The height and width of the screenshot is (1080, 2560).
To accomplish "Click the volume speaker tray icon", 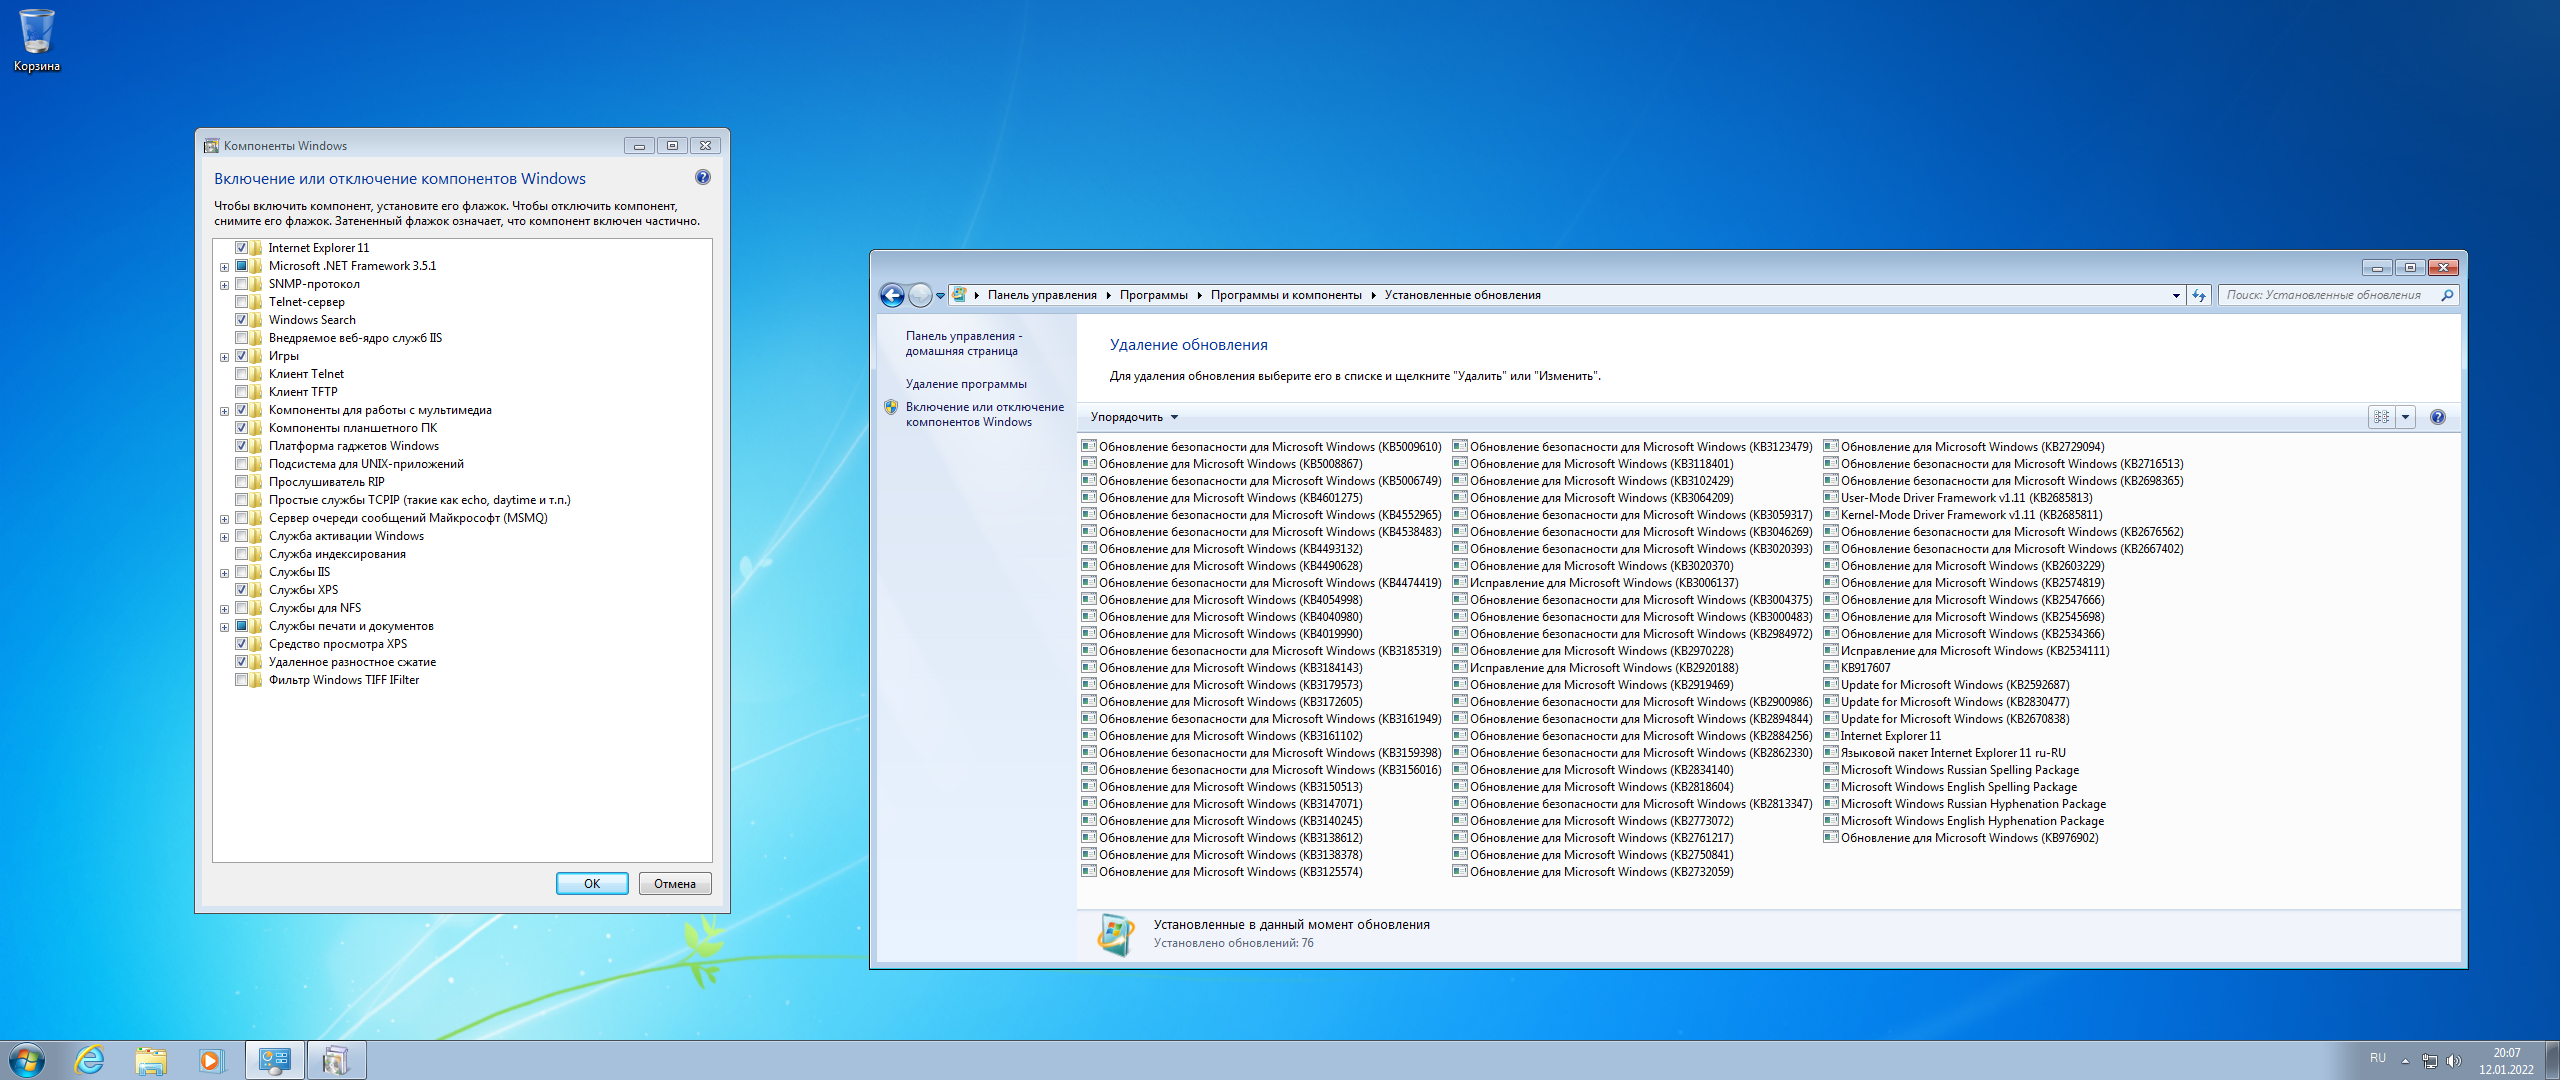I will point(2454,1061).
